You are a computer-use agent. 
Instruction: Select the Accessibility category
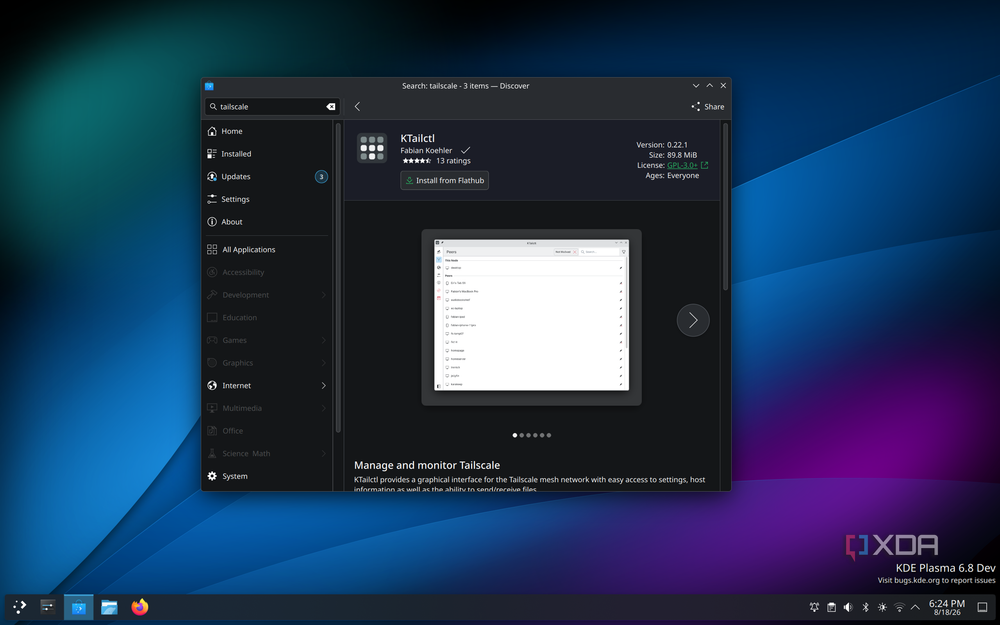click(268, 272)
